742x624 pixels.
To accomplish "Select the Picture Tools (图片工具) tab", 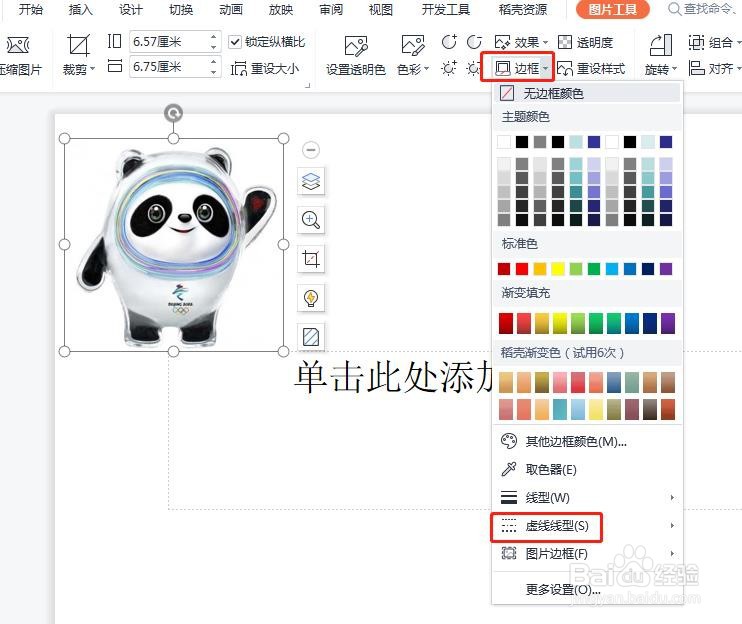I will click(612, 9).
